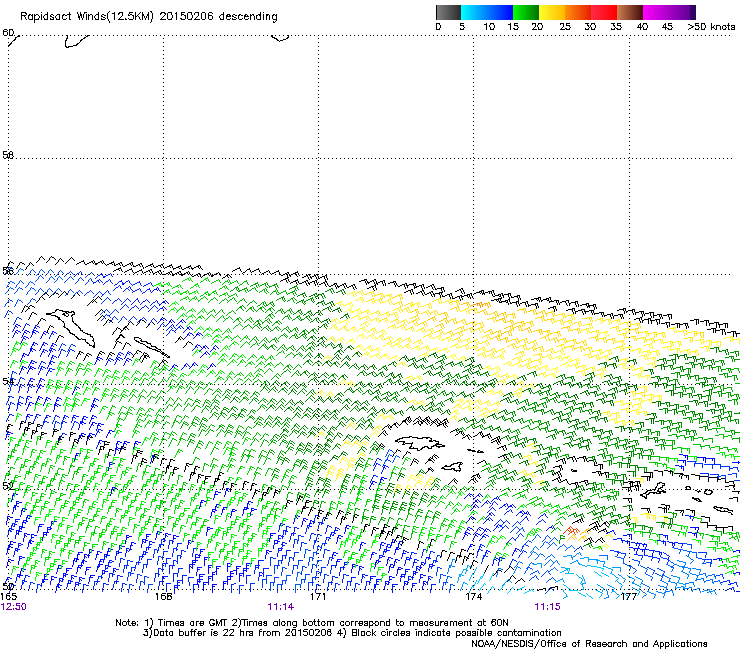The height and width of the screenshot is (650, 740).
Task: Click the '25' legend scale label
Action: click(565, 26)
